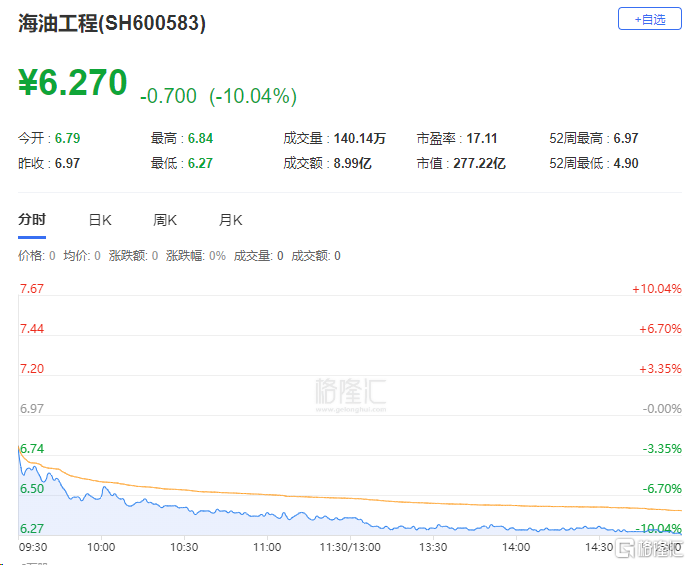
Task: Click the 13:30 time axis marker
Action: (433, 547)
